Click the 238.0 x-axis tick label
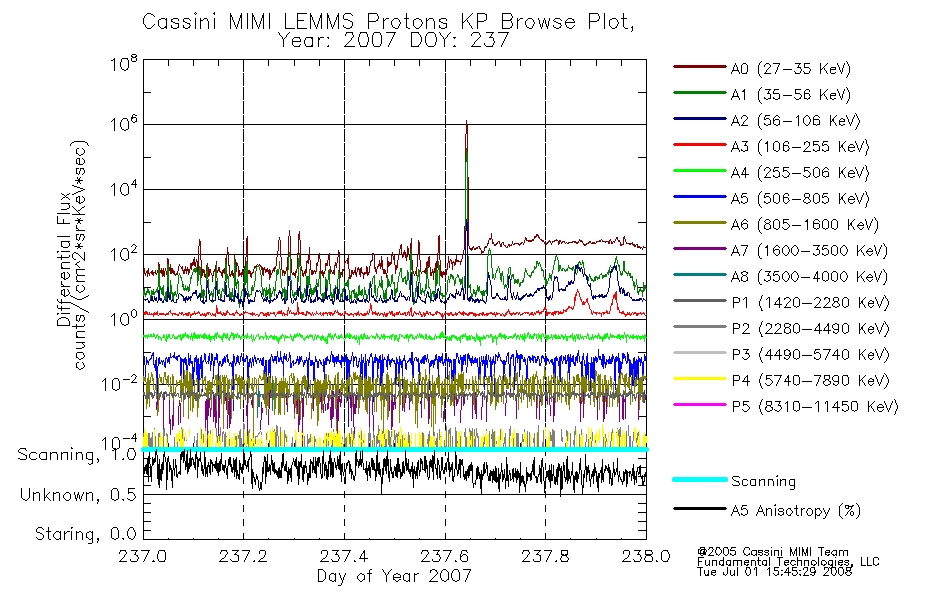The height and width of the screenshot is (600, 950). [x=646, y=556]
